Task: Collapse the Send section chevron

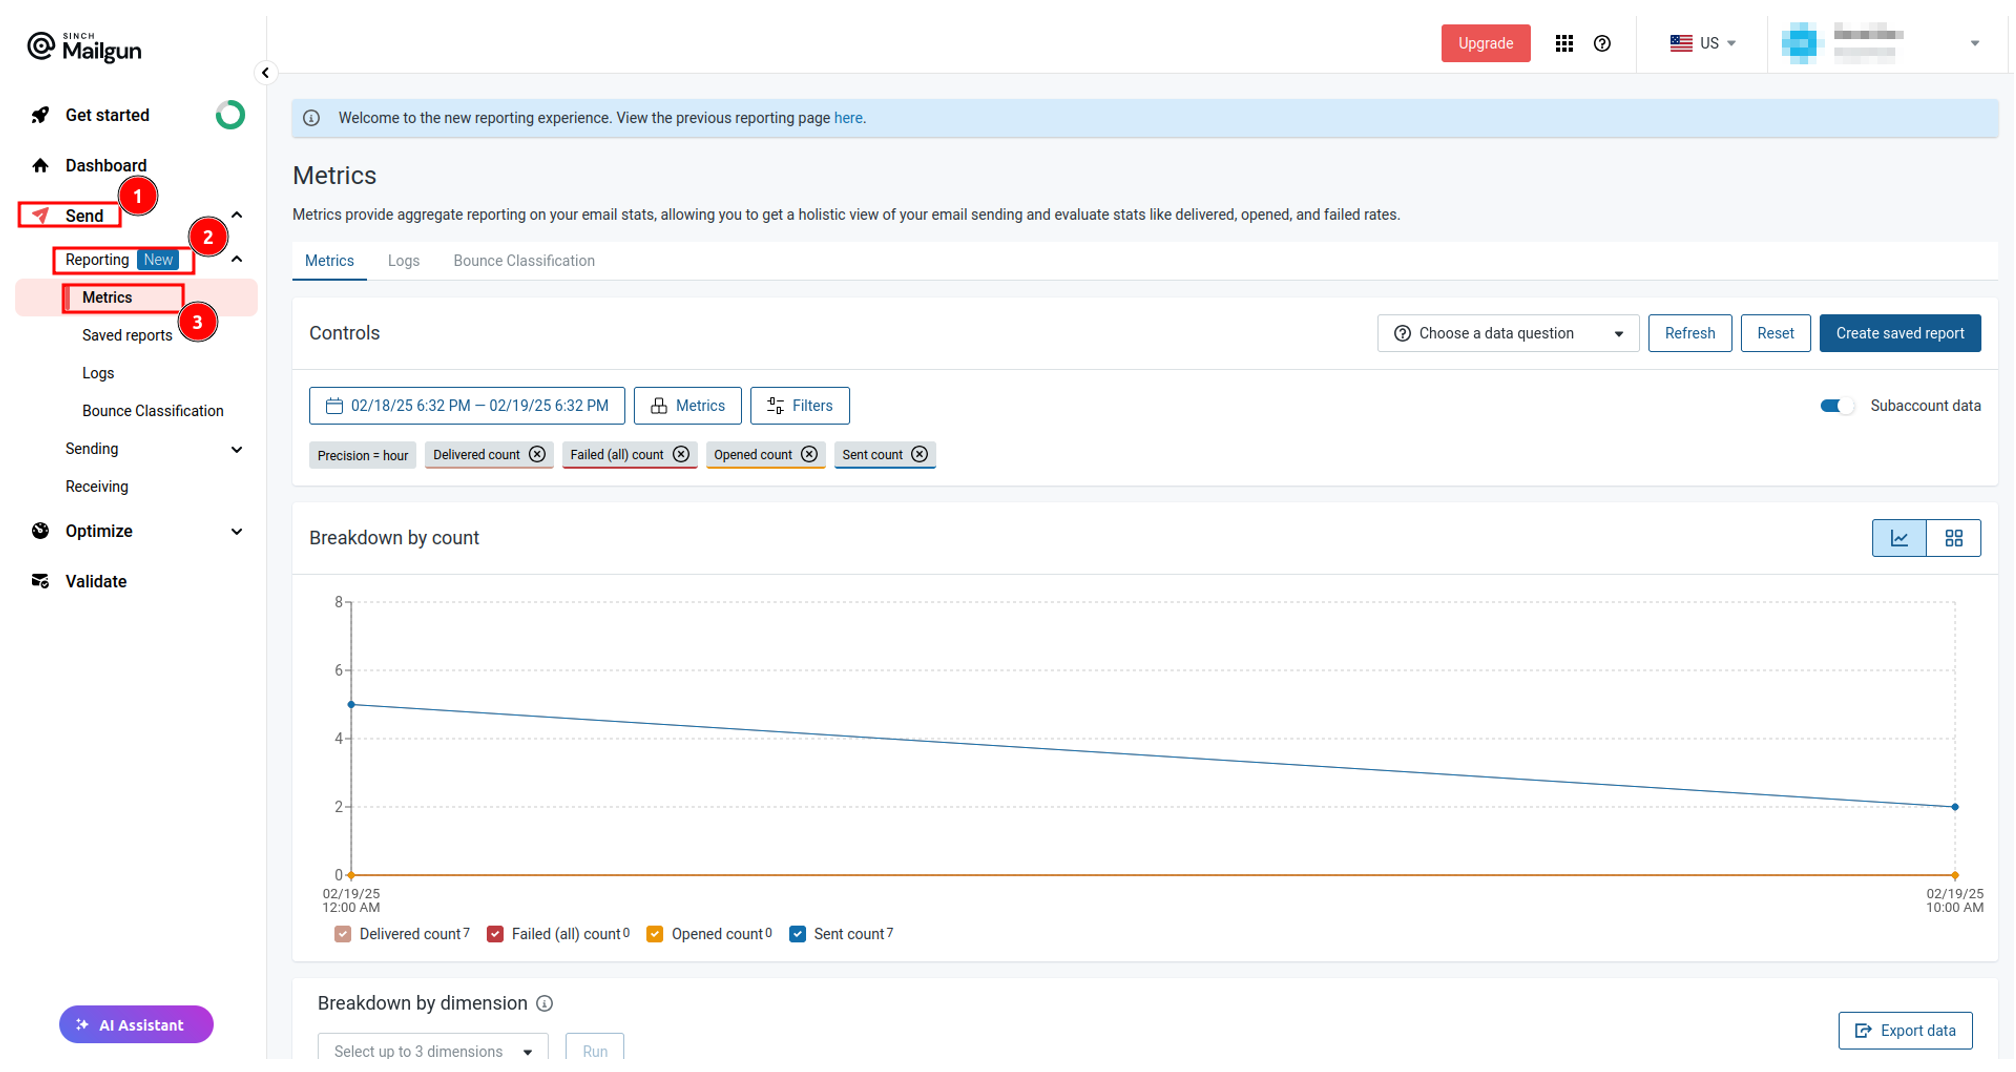Action: pos(237,215)
